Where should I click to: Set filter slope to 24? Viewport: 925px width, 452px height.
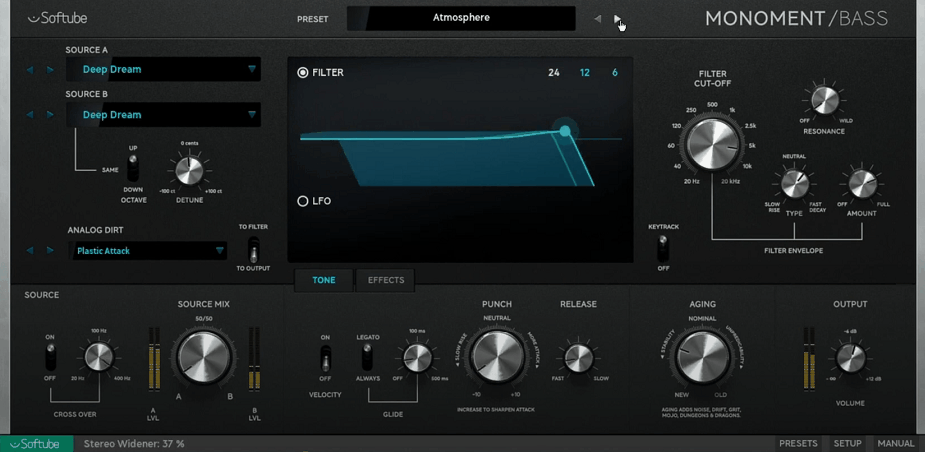553,73
